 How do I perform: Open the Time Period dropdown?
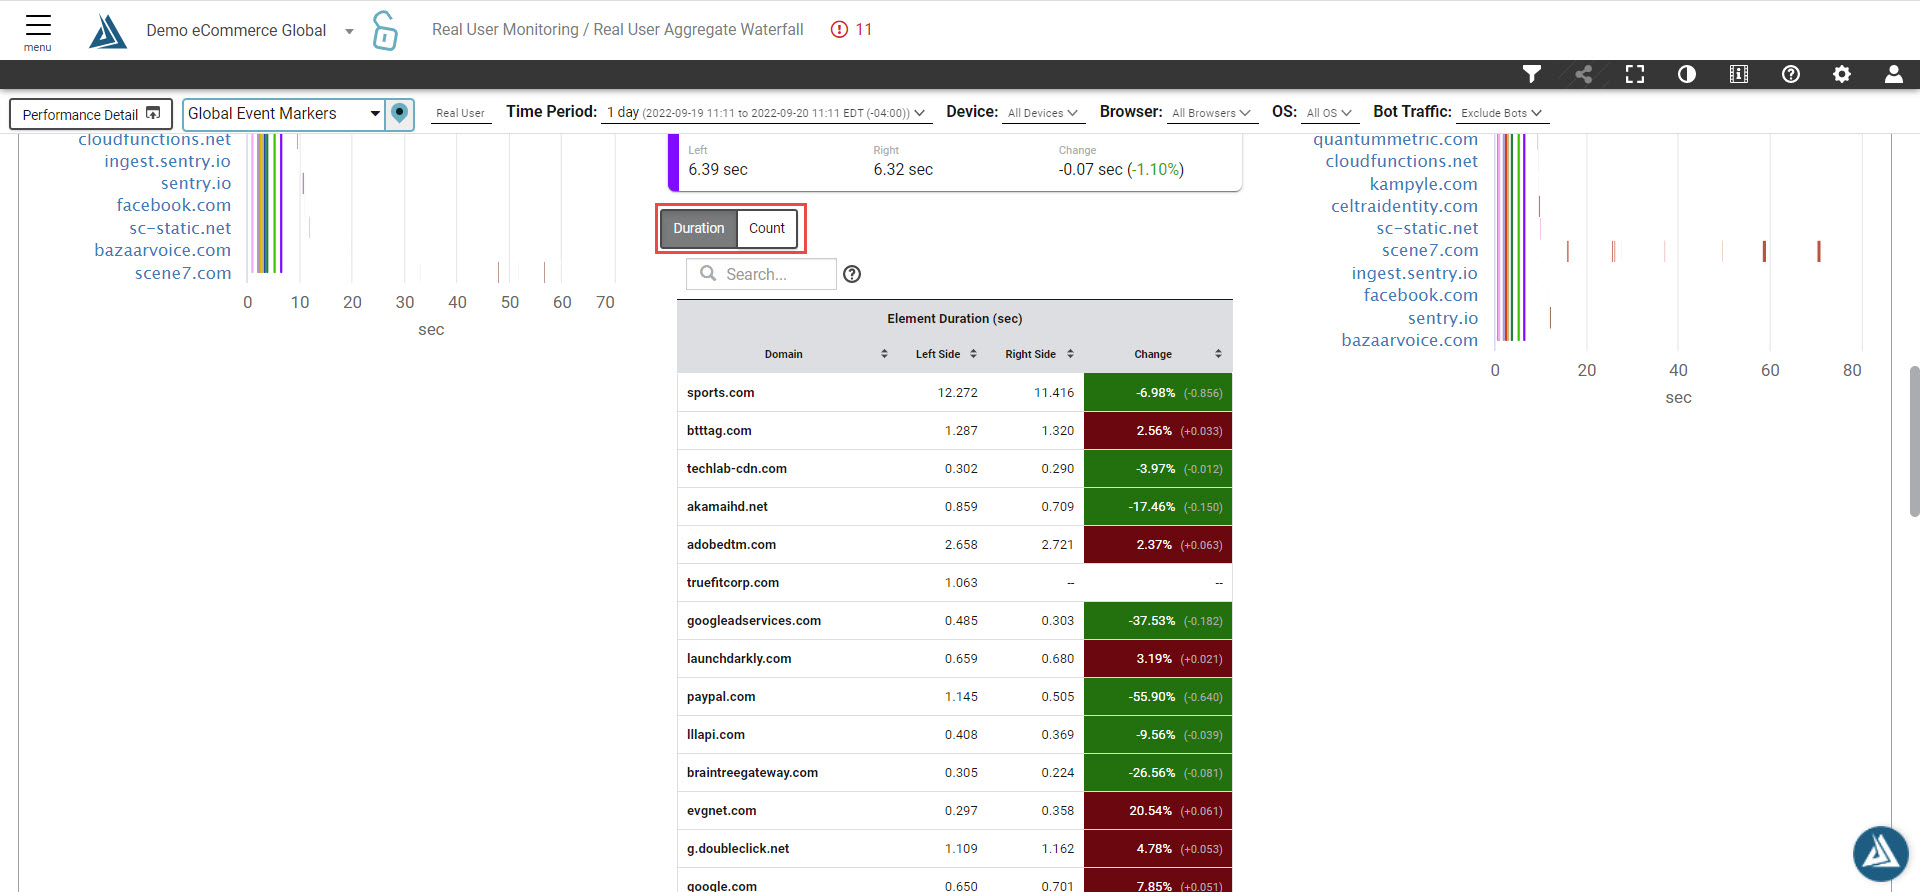pyautogui.click(x=766, y=113)
